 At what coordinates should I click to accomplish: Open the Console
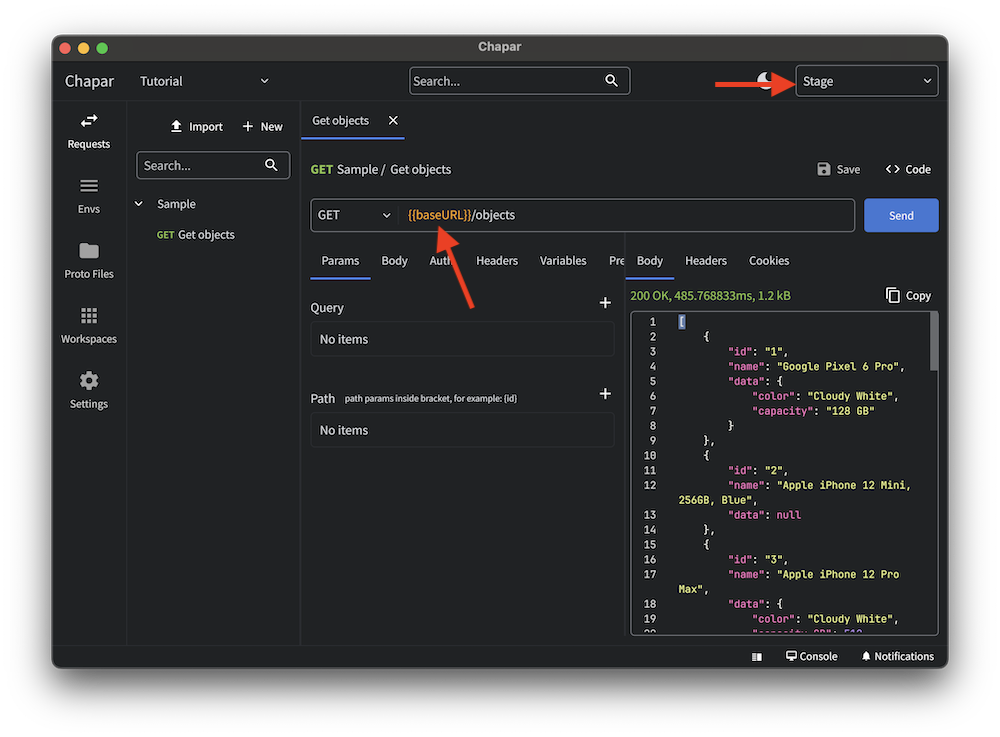tap(811, 656)
